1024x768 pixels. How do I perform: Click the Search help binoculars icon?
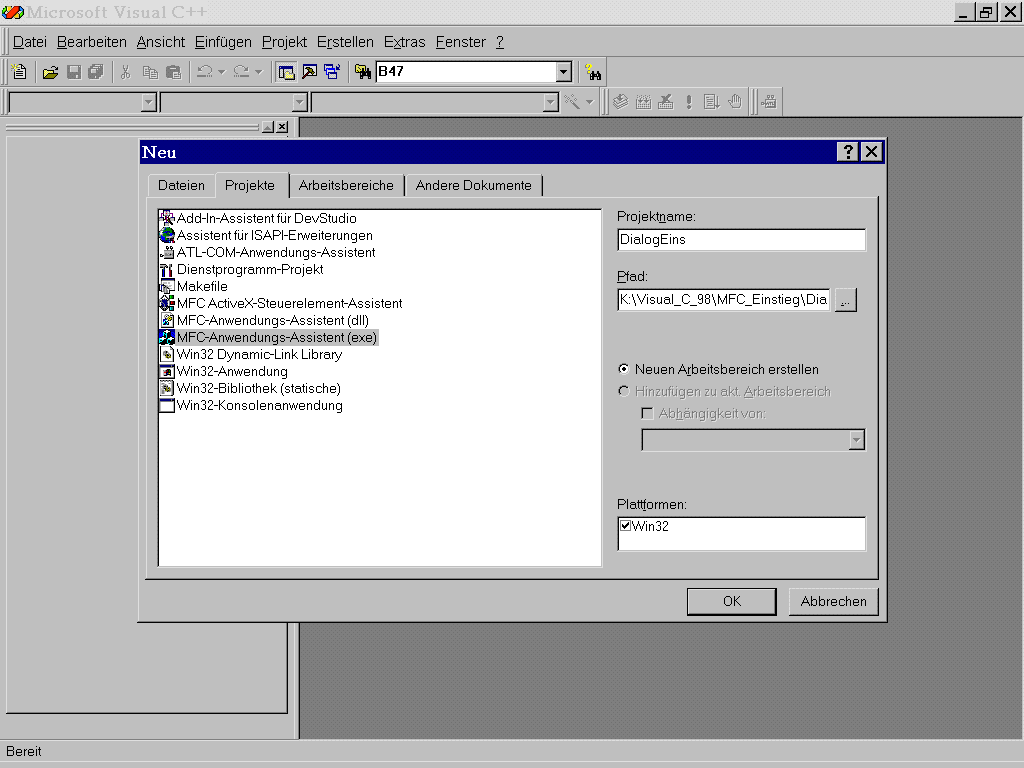coord(593,72)
